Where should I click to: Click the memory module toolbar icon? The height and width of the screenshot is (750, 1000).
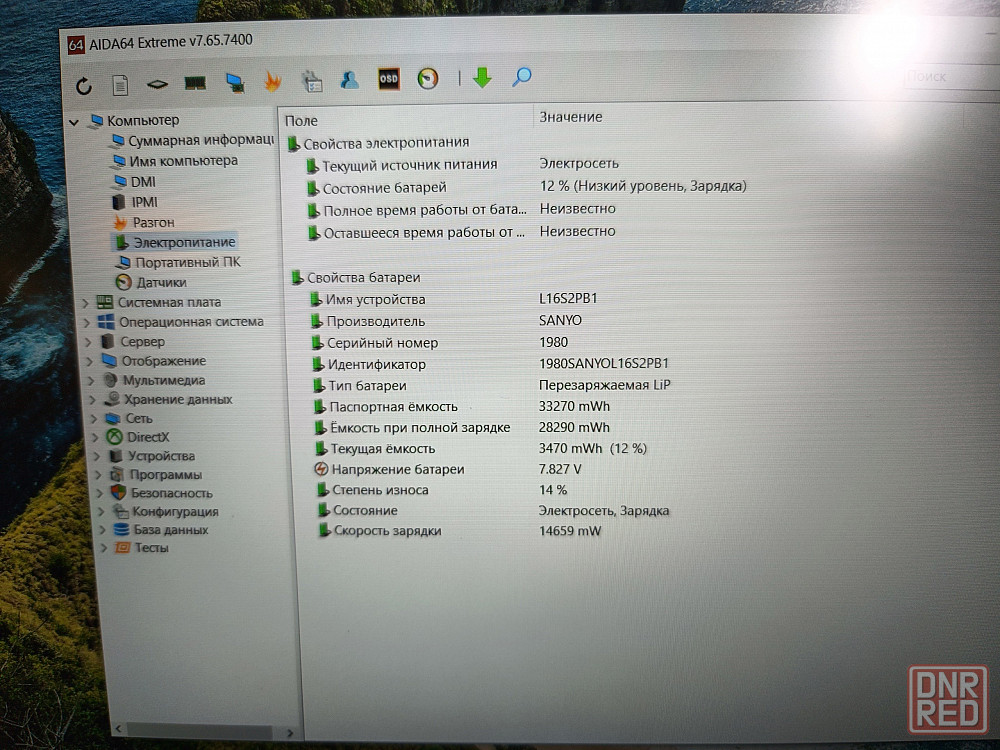(x=195, y=83)
